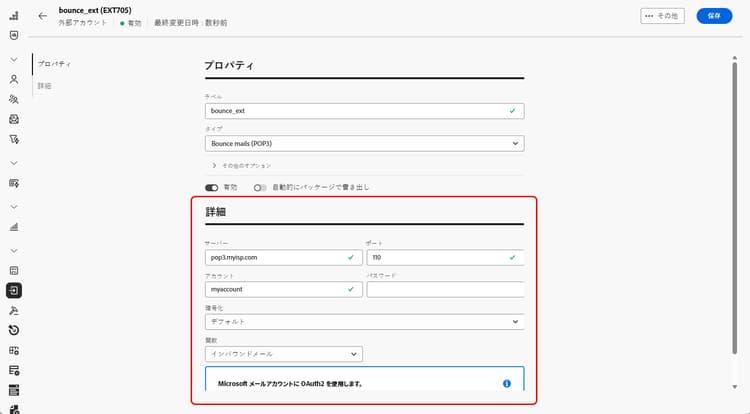Image resolution: width=750 pixels, height=414 pixels.
Task: Collapse sidebar section chevron above person icon
Action: coord(14,59)
